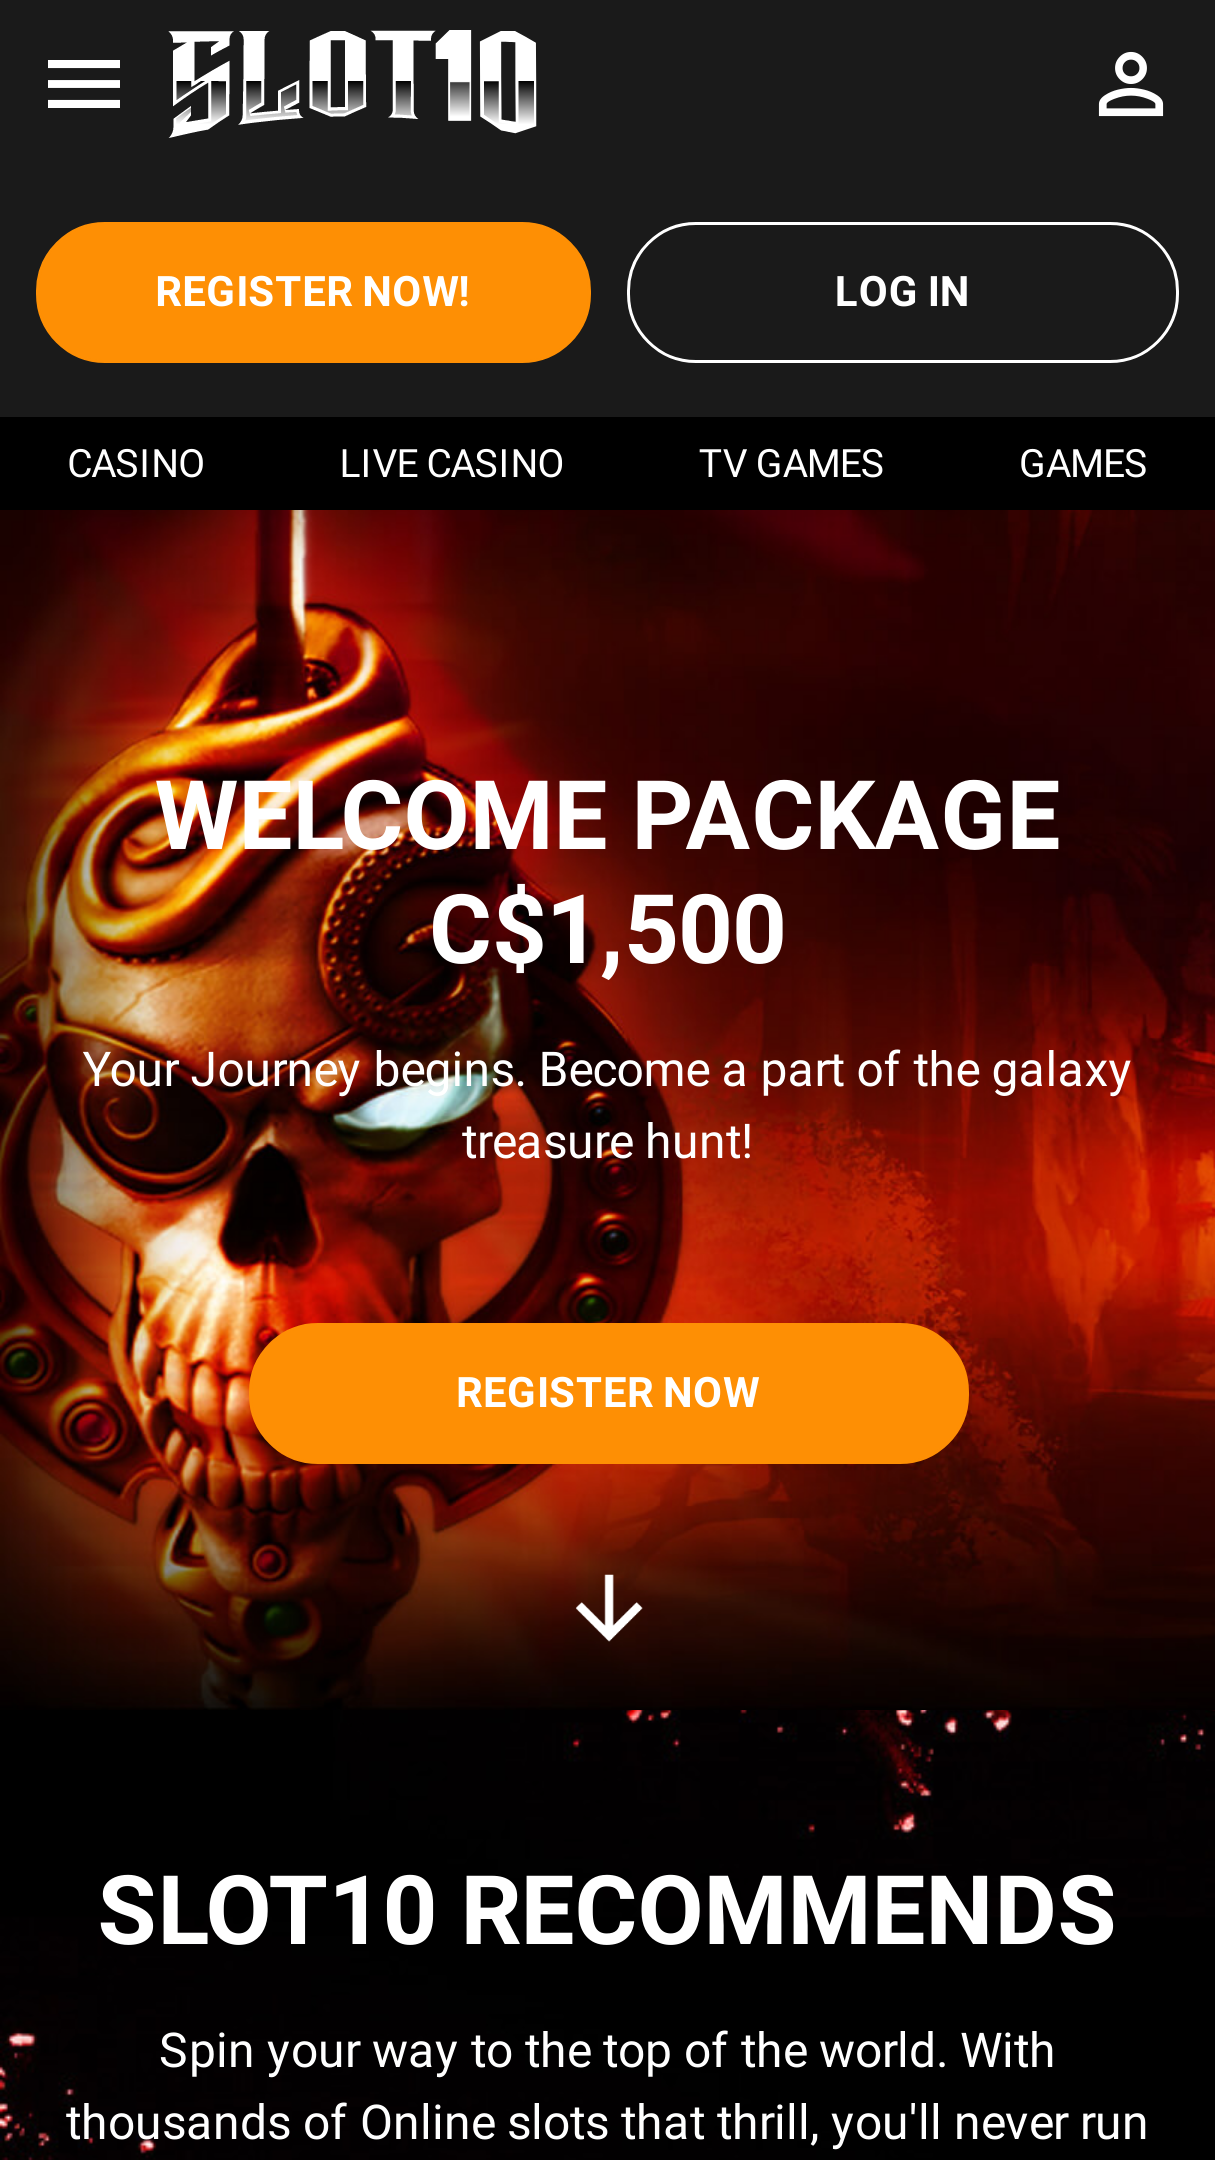Go to the Games tab
The image size is (1215, 2160).
point(1083,464)
